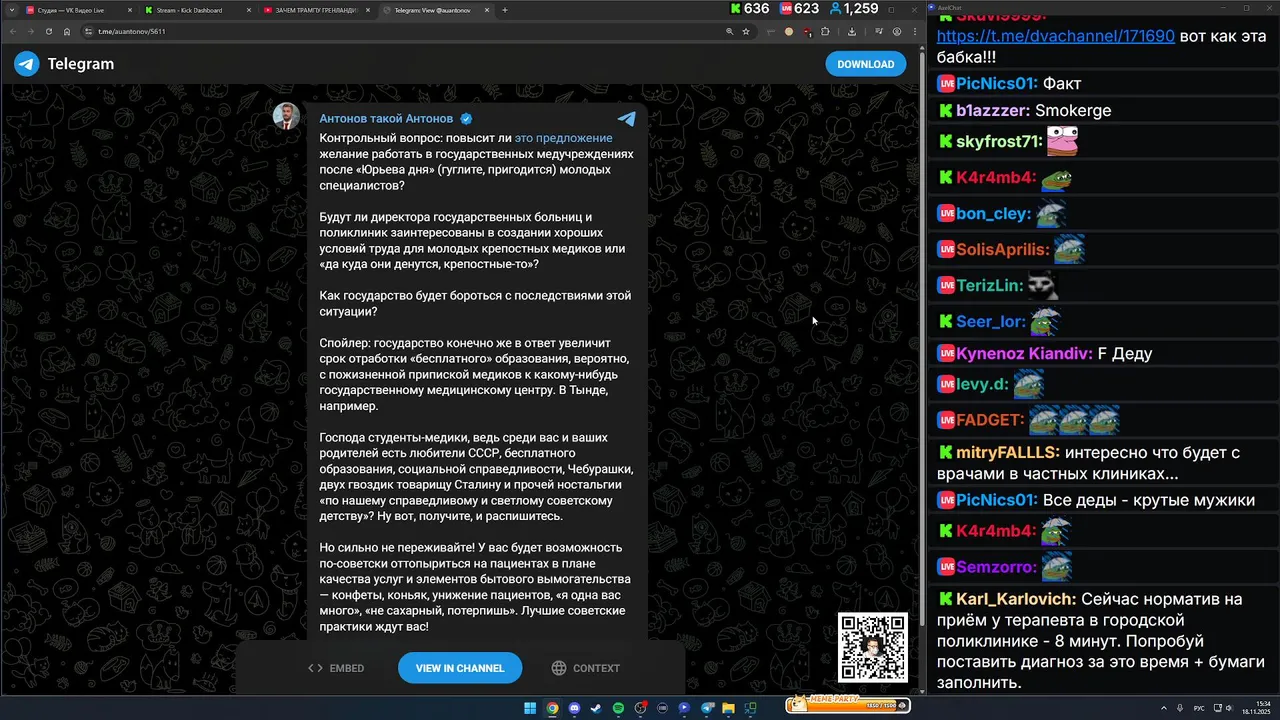Click username bon_cley in chat
This screenshot has height=720, width=1280.
993,214
